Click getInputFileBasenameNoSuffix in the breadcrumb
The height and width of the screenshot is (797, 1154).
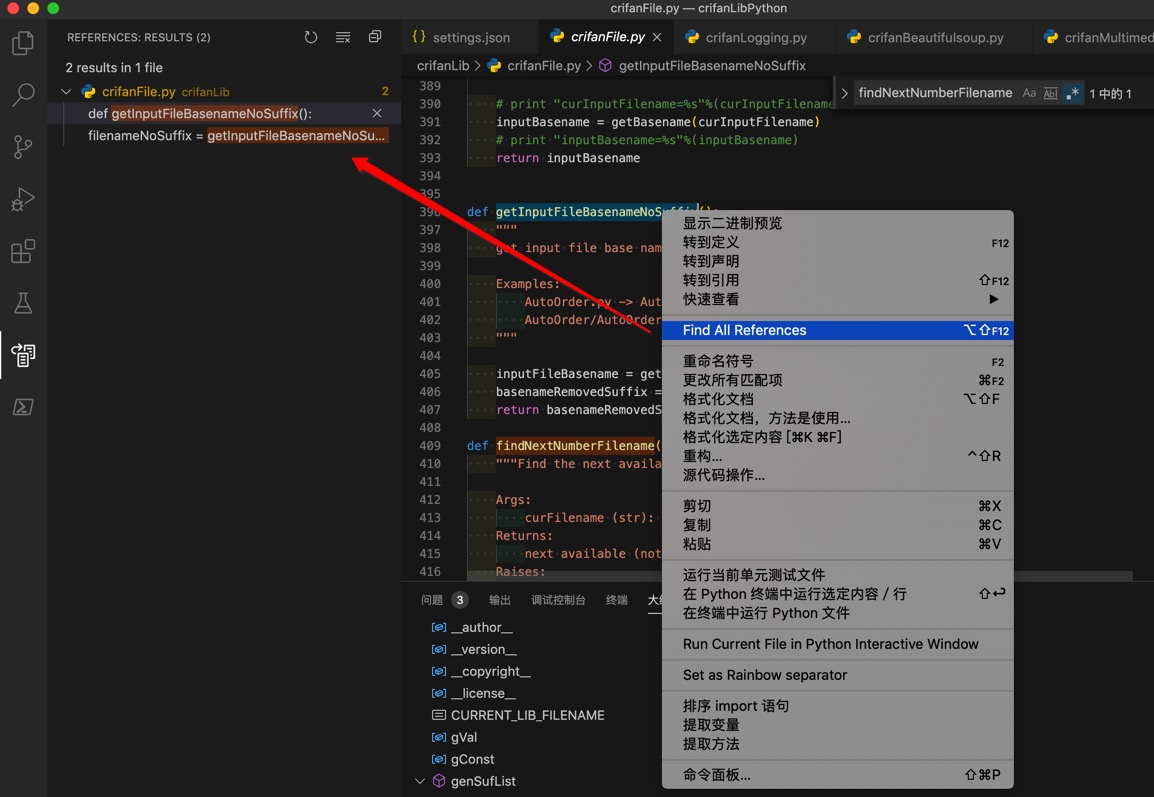pos(712,65)
